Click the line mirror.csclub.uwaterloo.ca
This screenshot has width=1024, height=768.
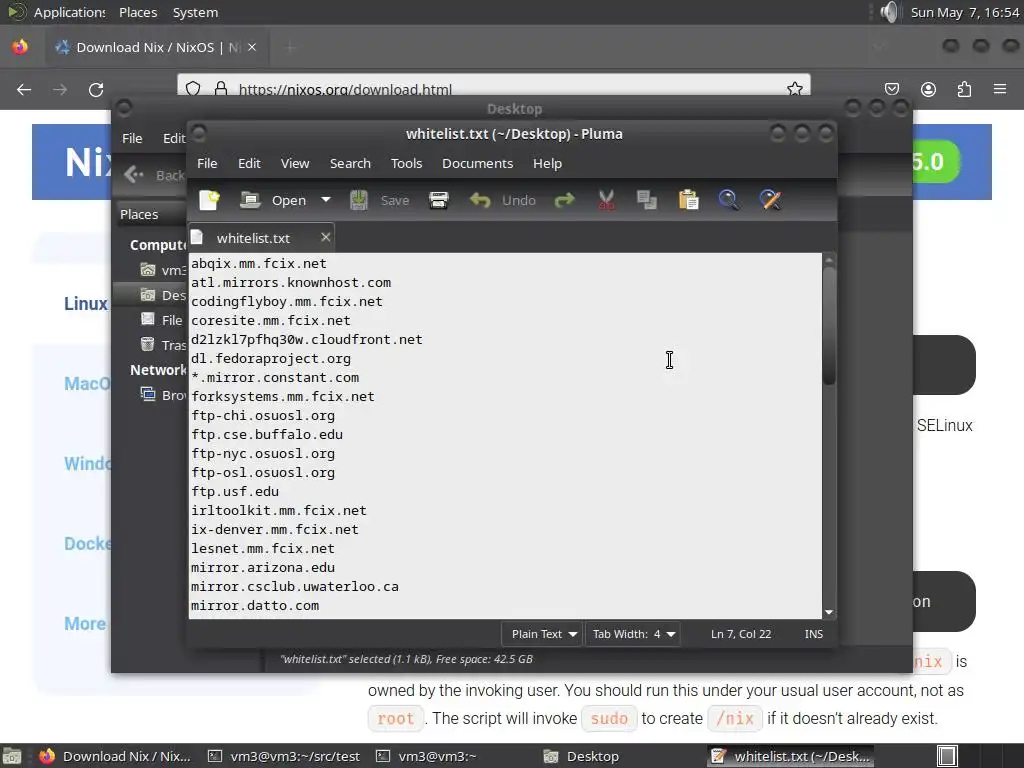pyautogui.click(x=295, y=586)
